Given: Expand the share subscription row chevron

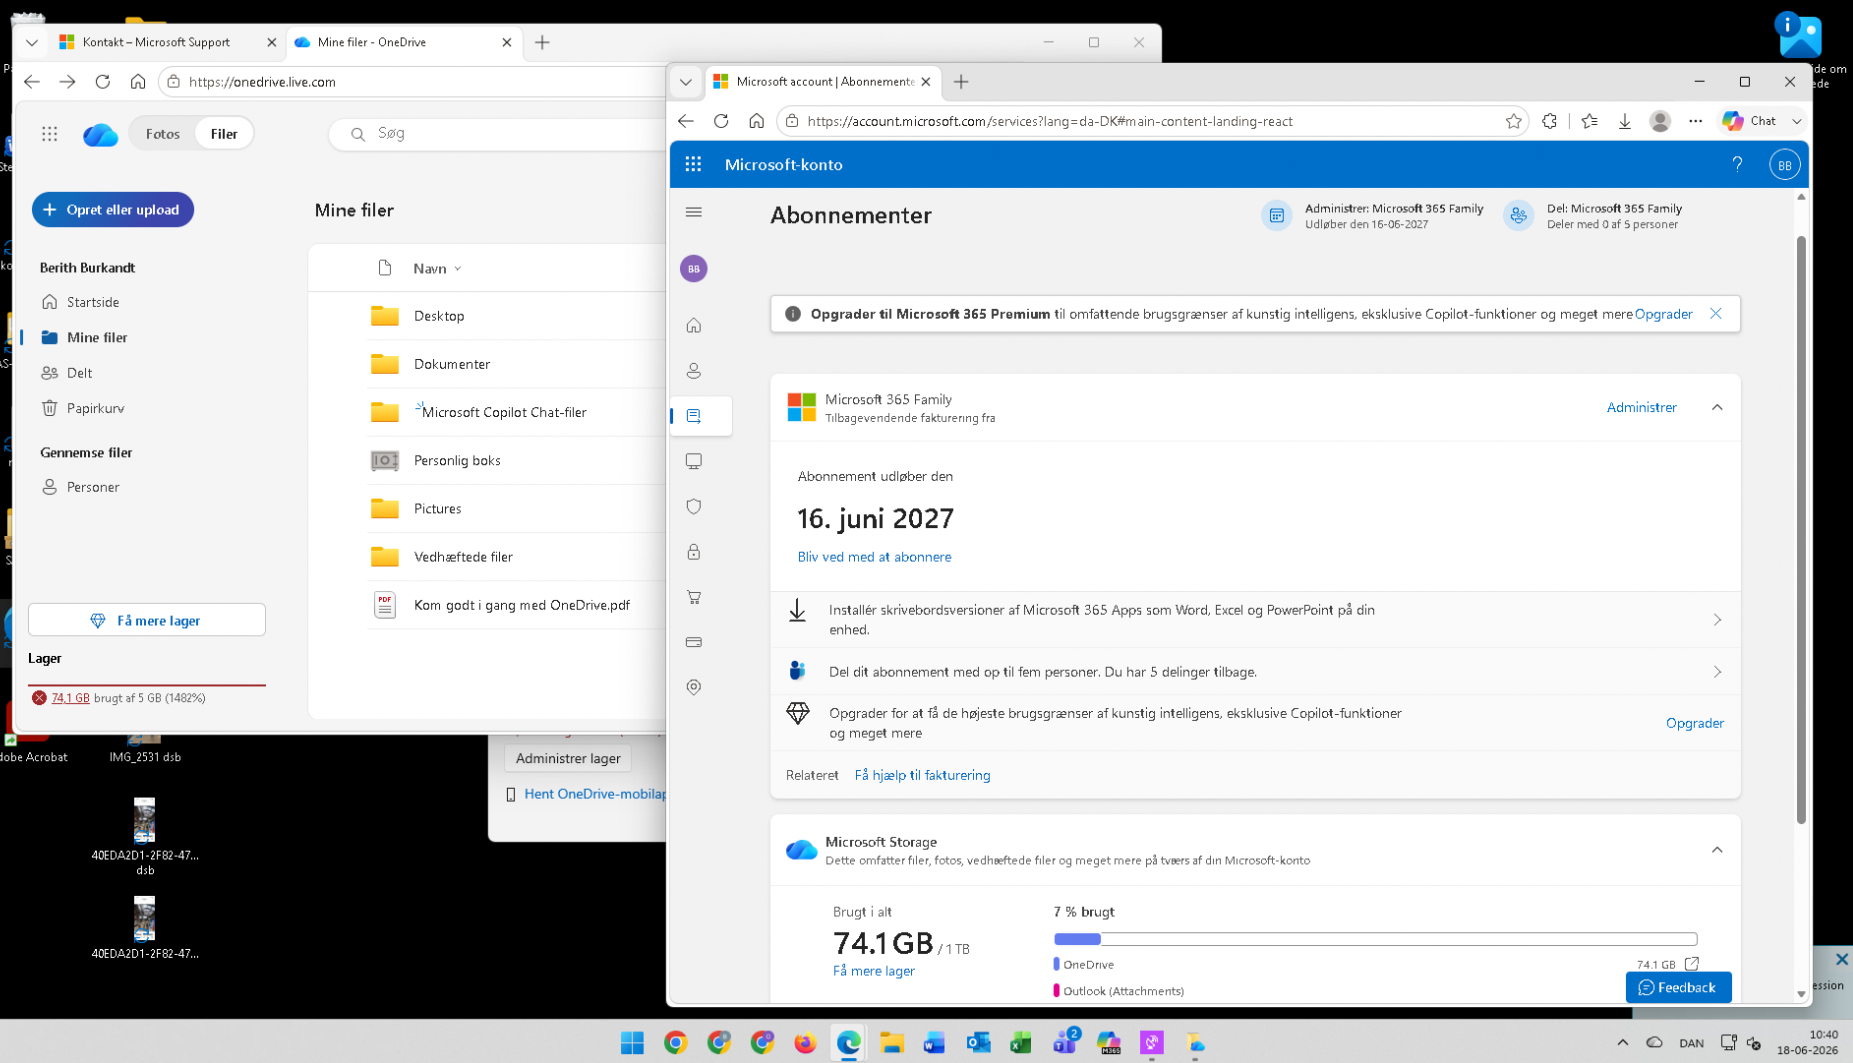Looking at the screenshot, I should pyautogui.click(x=1717, y=672).
